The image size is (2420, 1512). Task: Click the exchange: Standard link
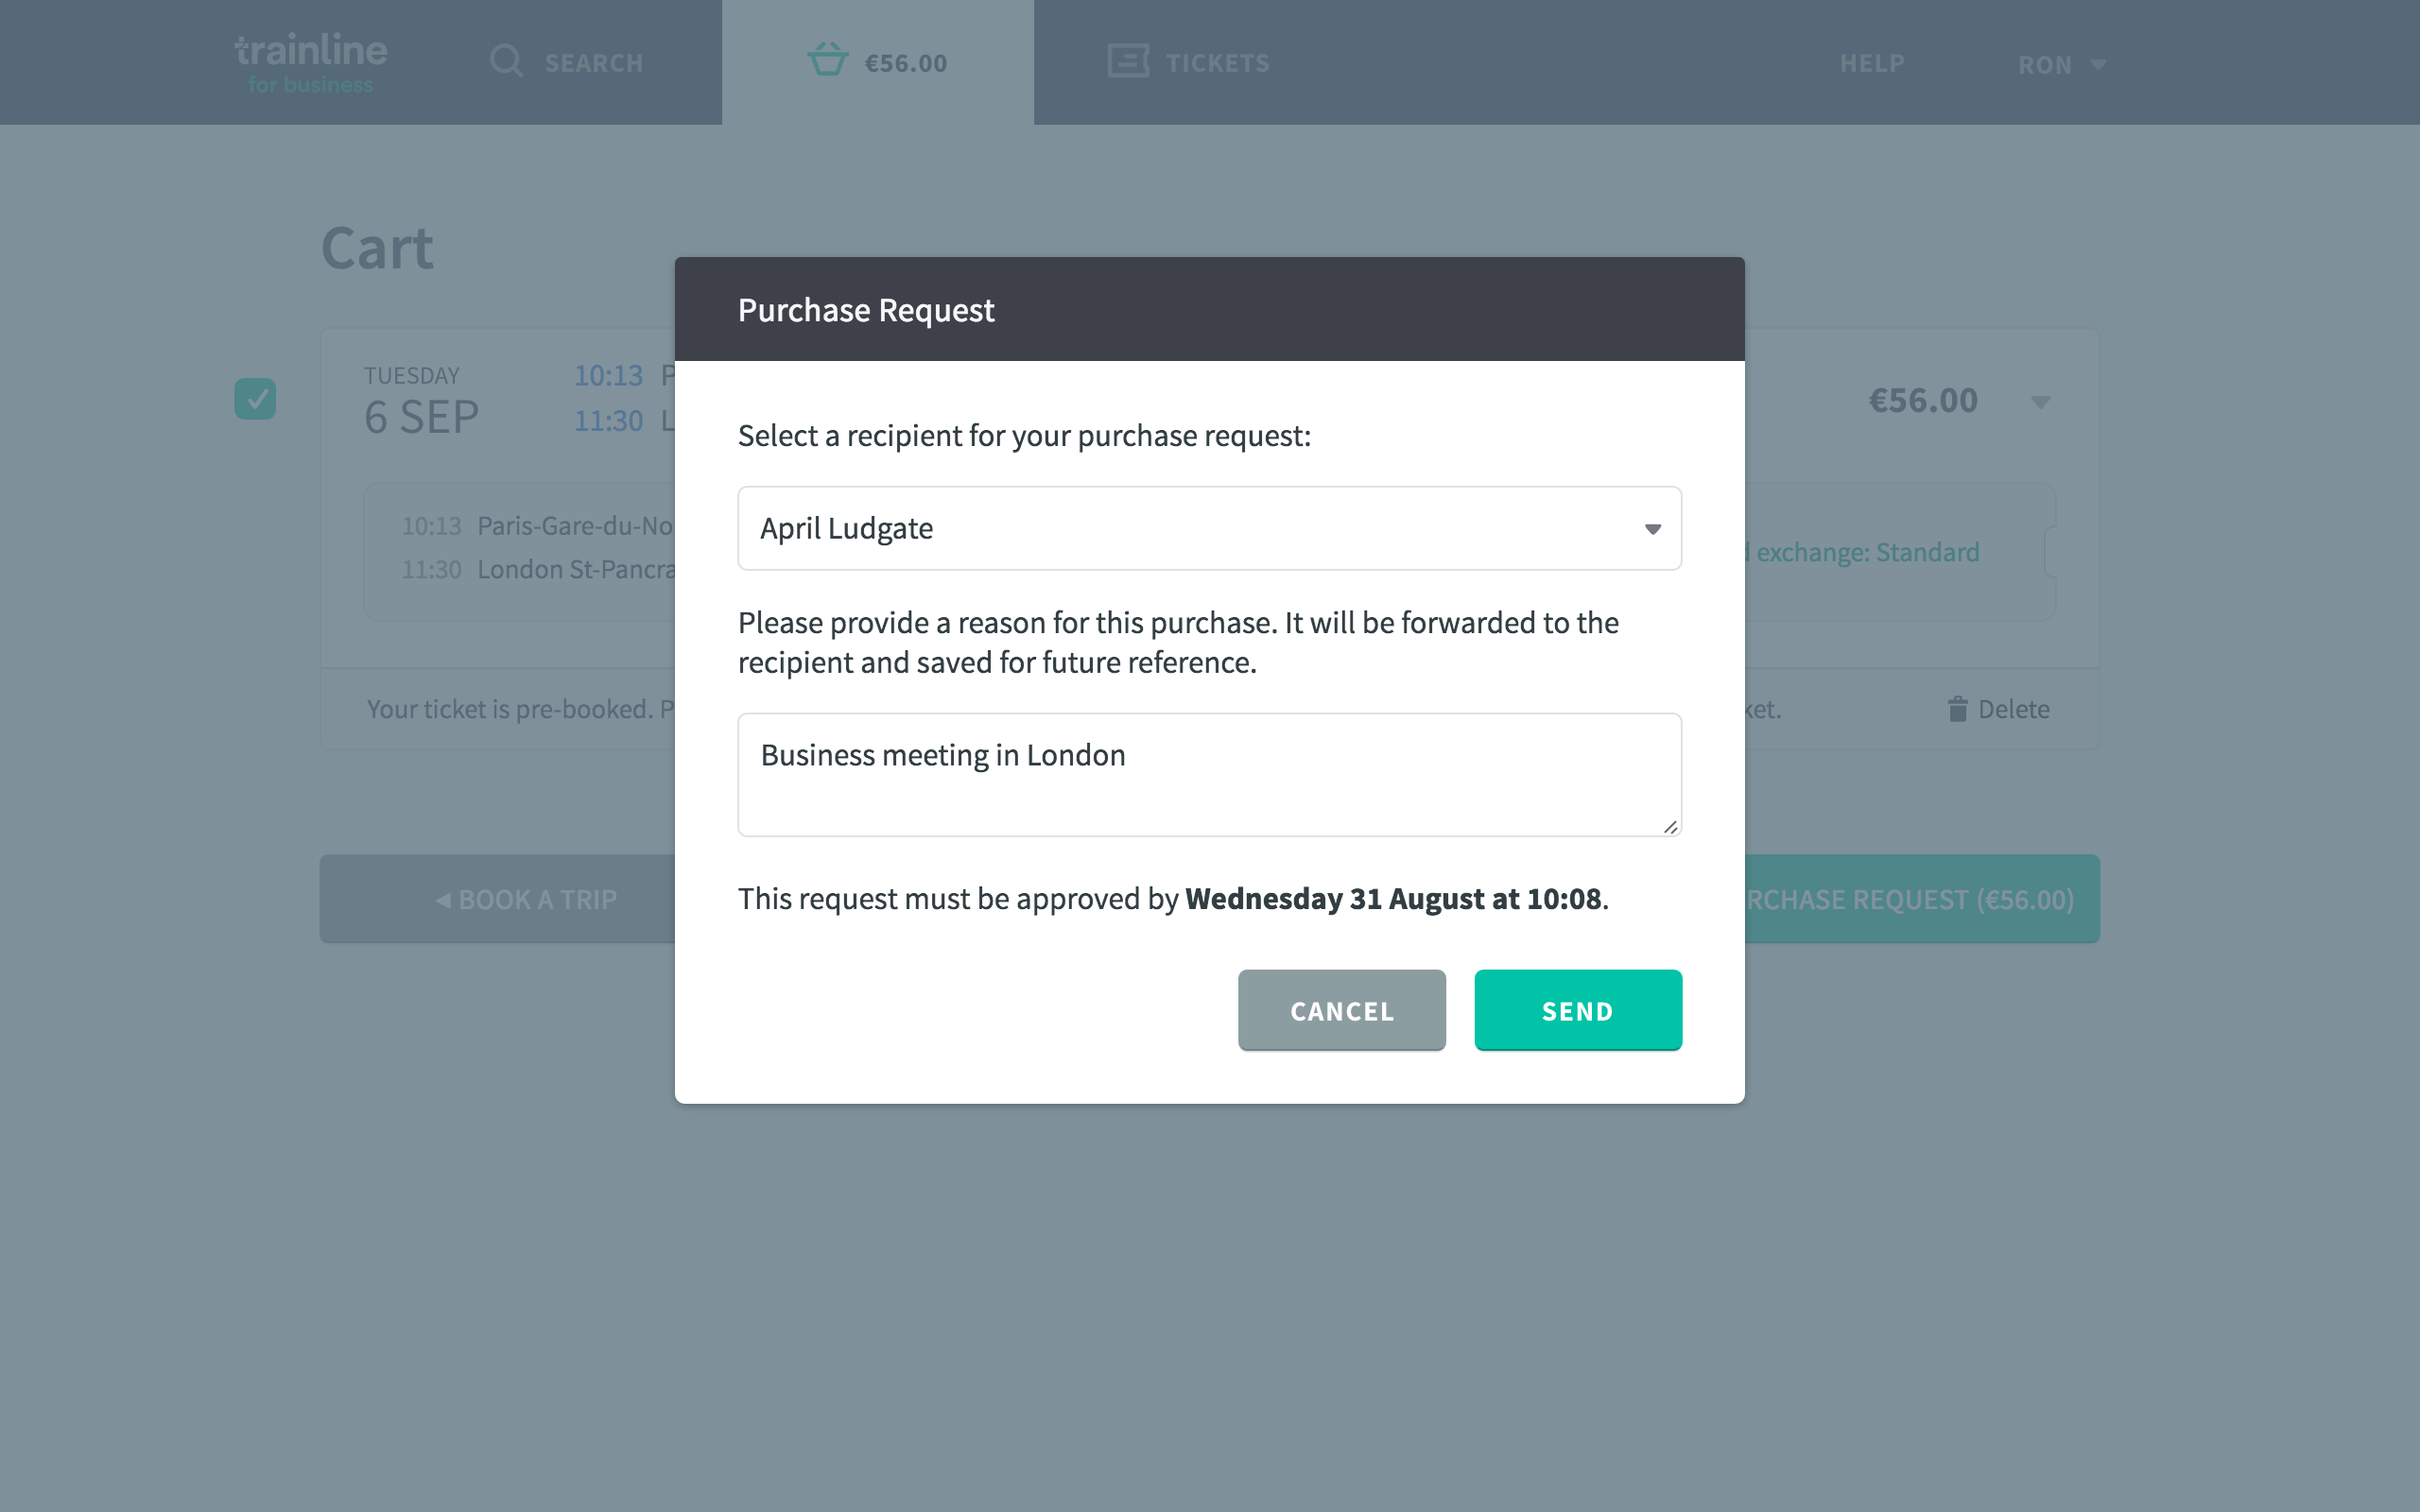pyautogui.click(x=1864, y=551)
